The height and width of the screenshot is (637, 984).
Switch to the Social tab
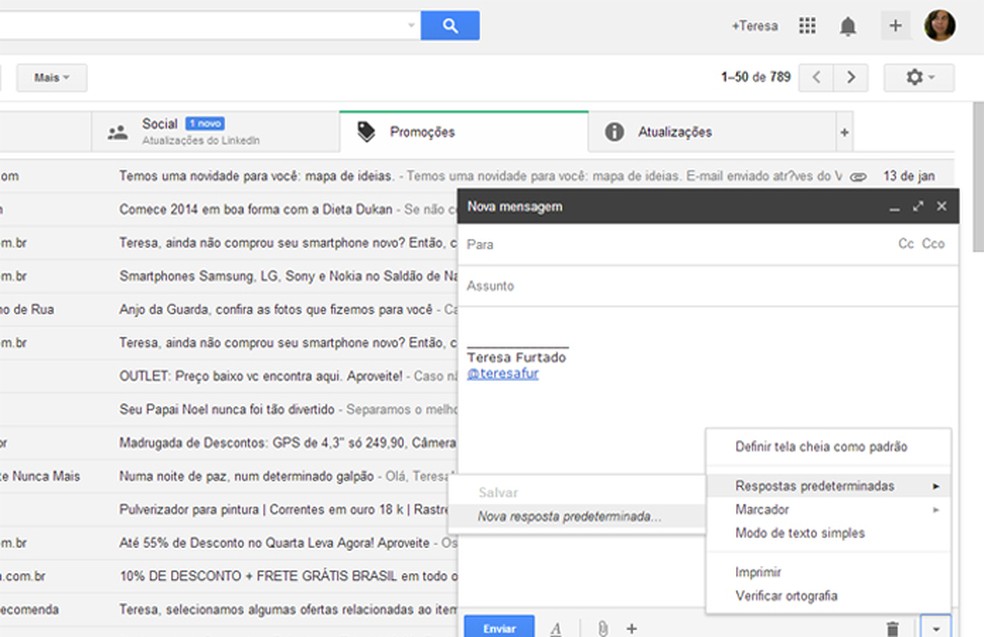point(215,132)
